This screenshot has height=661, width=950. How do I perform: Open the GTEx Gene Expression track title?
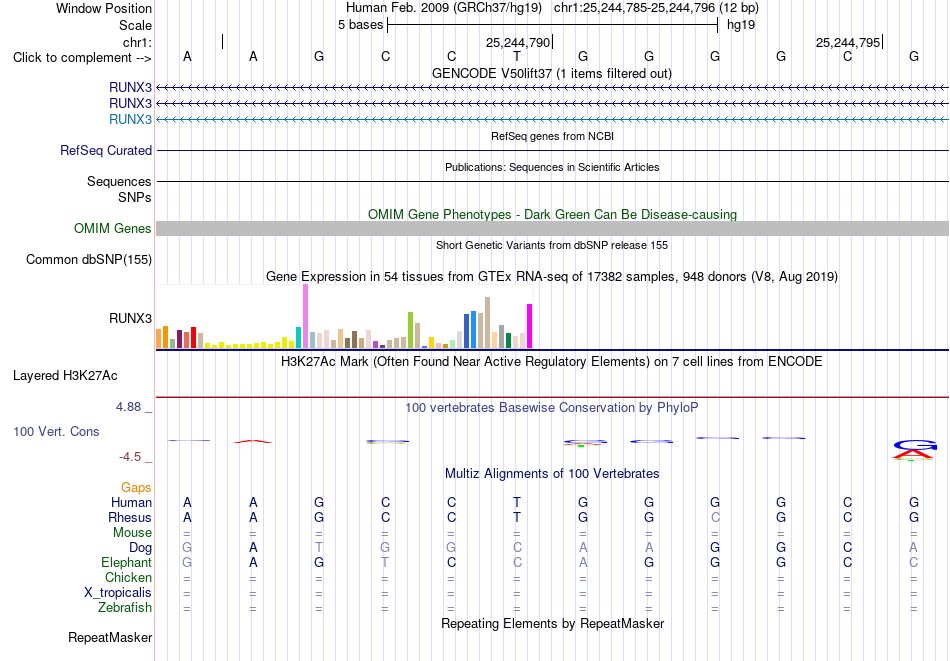pos(552,276)
